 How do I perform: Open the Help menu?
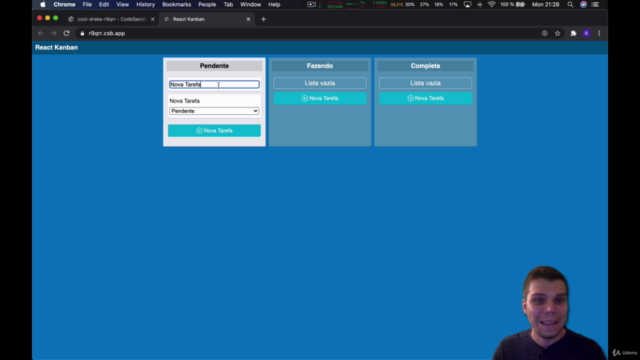(x=274, y=4)
